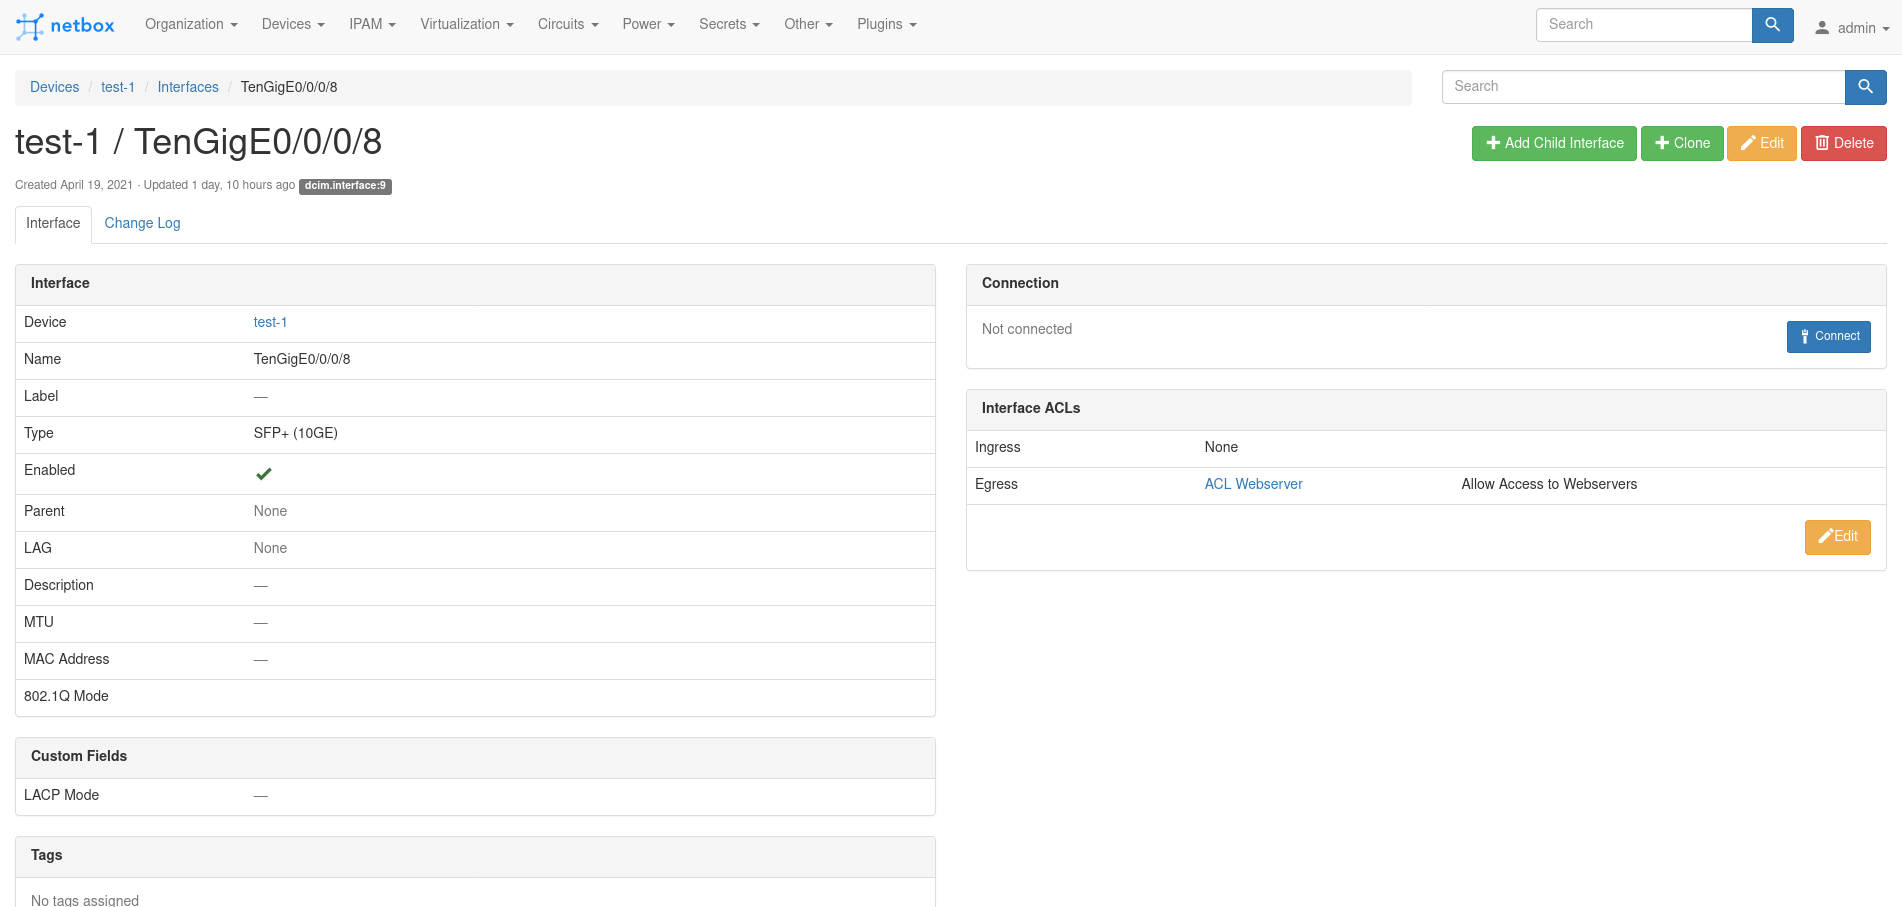Screen dimensions: 1902x907
Task: Click the Egress row label
Action: tap(996, 484)
